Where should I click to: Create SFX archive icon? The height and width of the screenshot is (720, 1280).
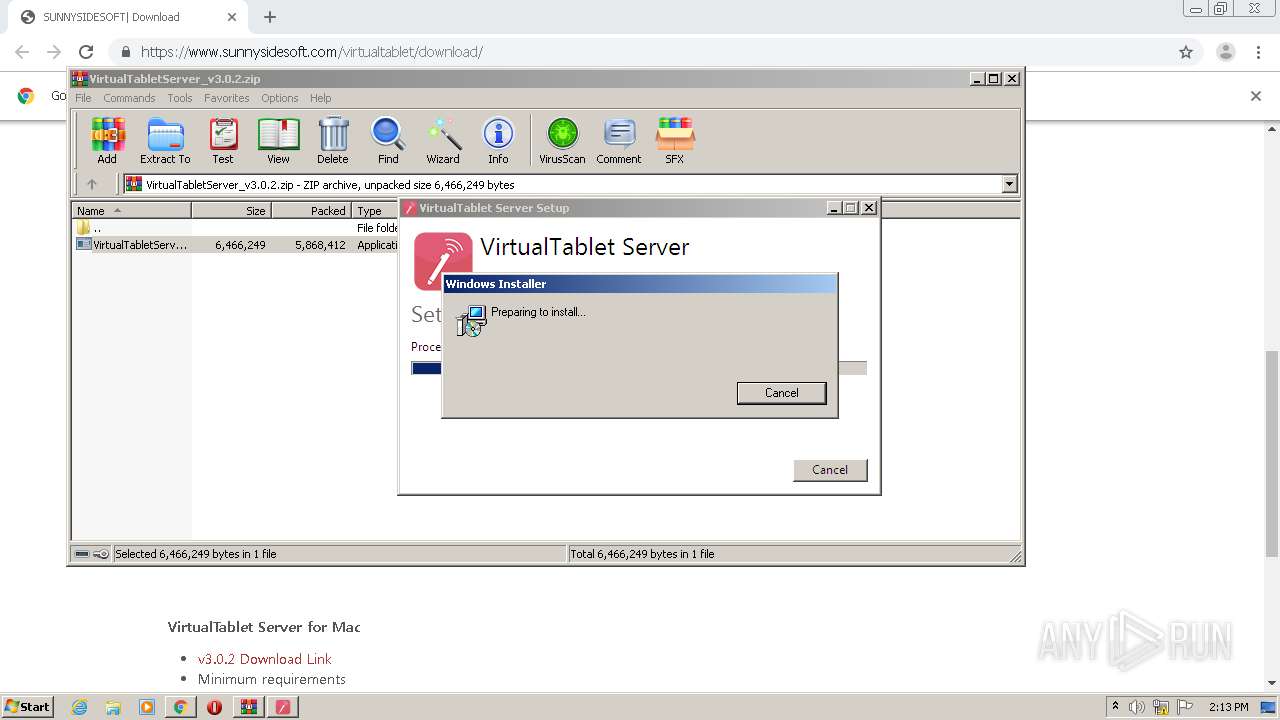[675, 140]
